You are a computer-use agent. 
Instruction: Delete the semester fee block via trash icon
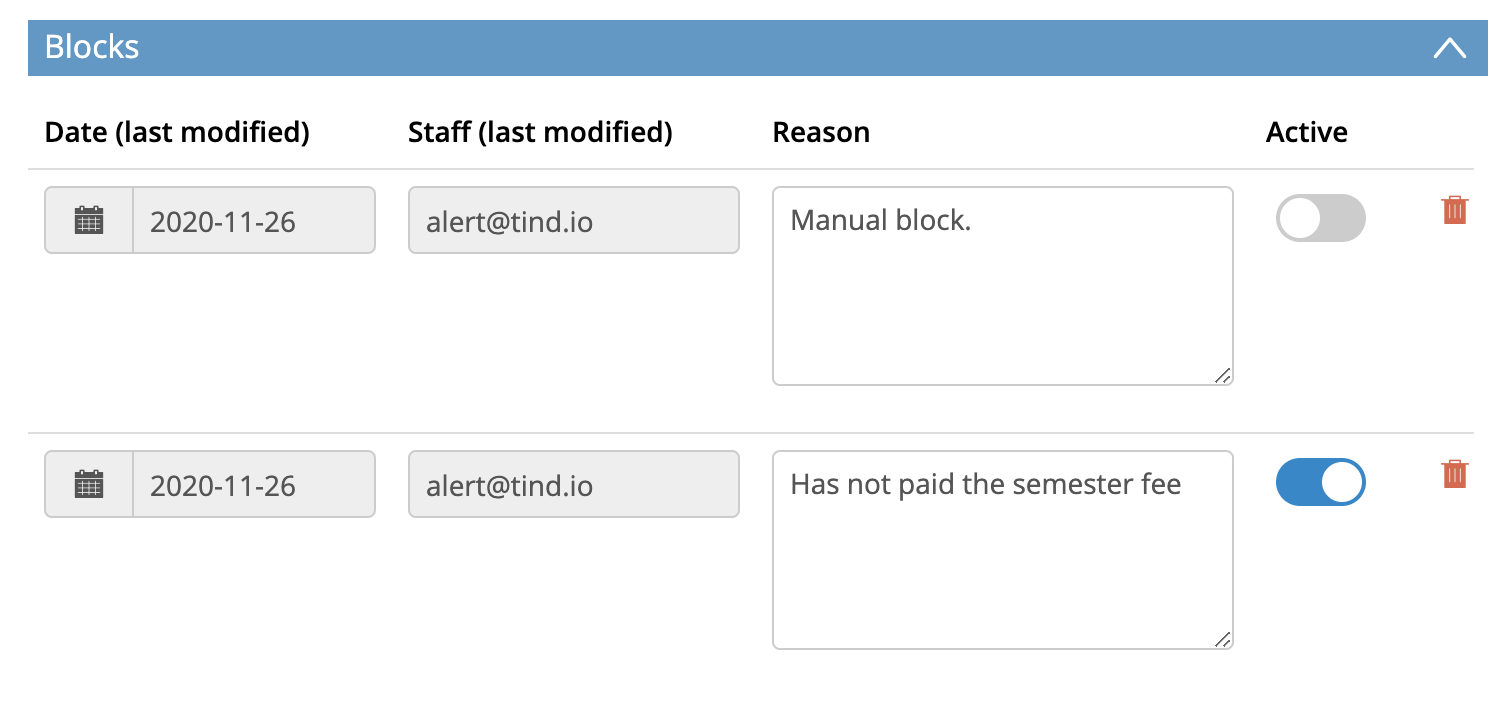pyautogui.click(x=1454, y=474)
